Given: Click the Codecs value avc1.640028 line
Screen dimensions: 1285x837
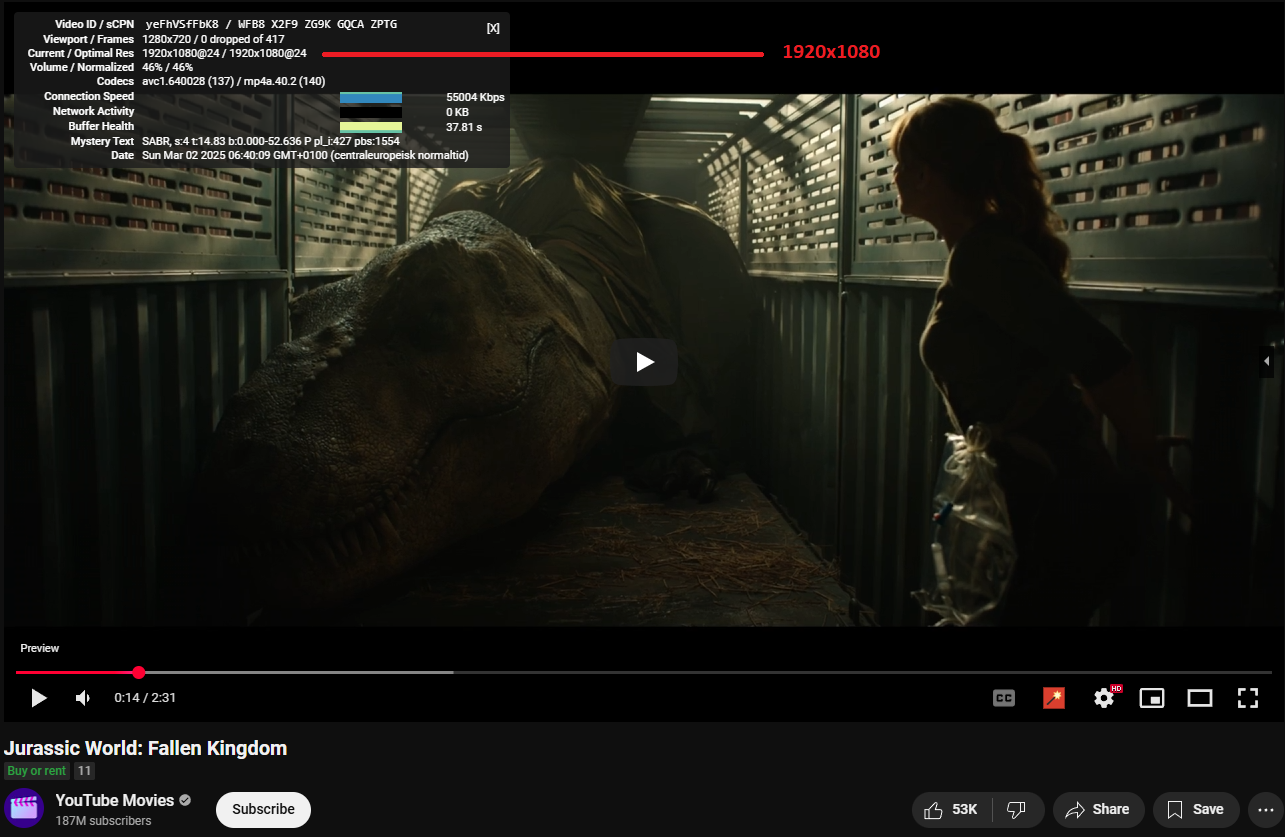Looking at the screenshot, I should 234,81.
